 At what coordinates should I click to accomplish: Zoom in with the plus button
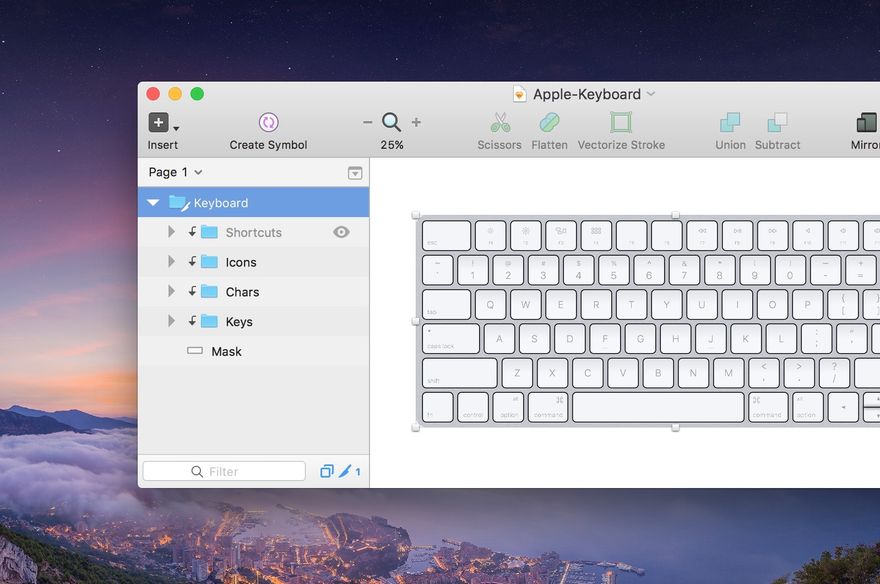click(x=416, y=122)
